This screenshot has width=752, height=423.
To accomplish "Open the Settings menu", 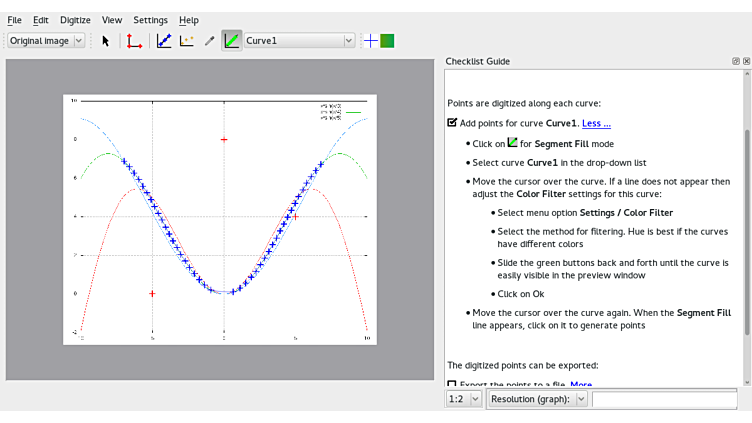I will 150,20.
